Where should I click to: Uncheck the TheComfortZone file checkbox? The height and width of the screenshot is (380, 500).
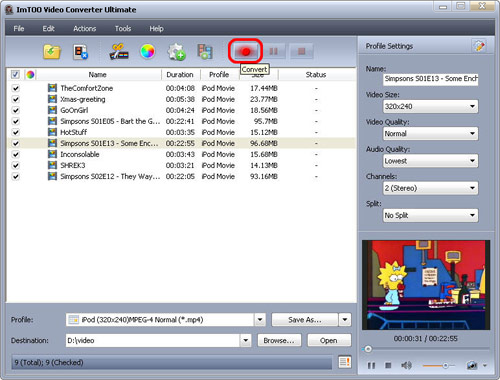coord(15,88)
